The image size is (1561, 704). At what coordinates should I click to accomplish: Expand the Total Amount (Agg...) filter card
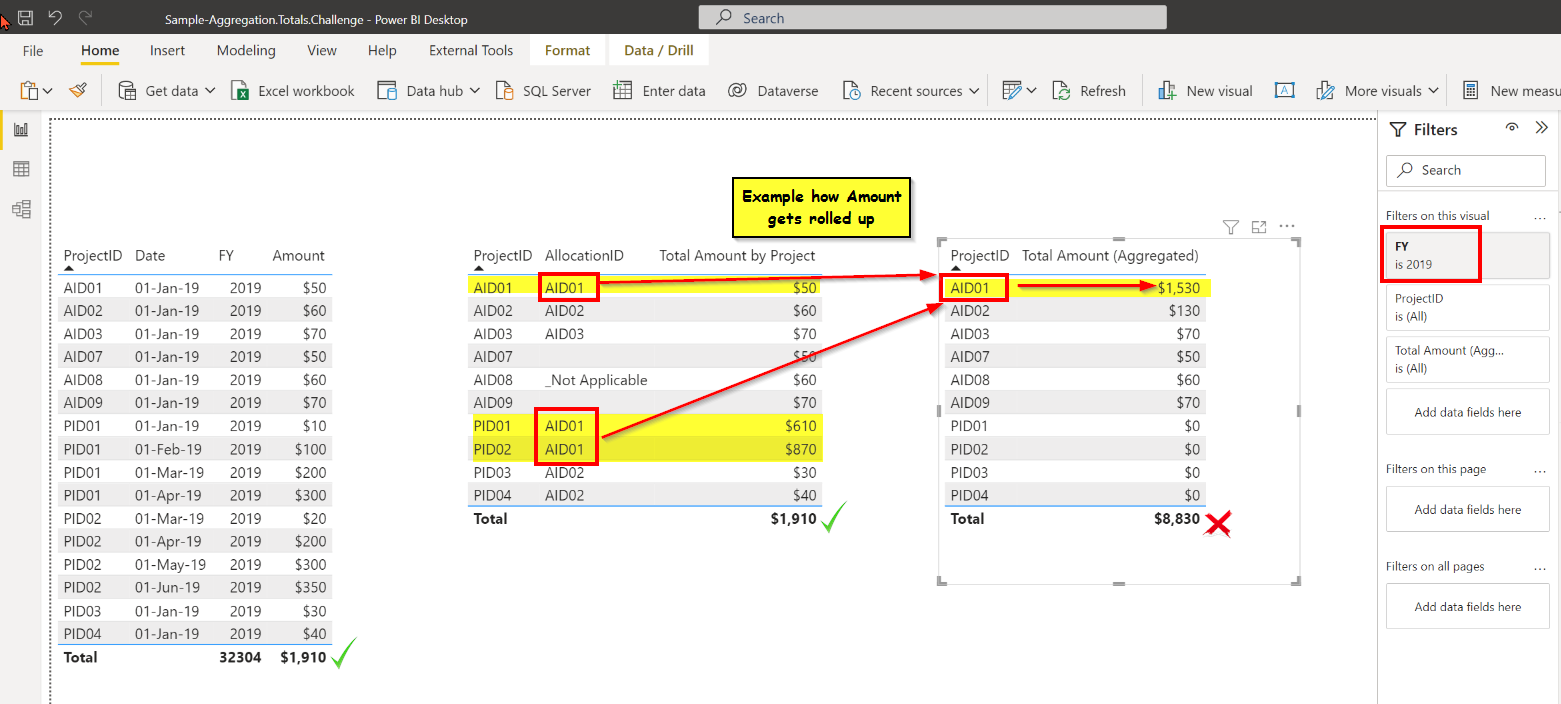(1467, 359)
